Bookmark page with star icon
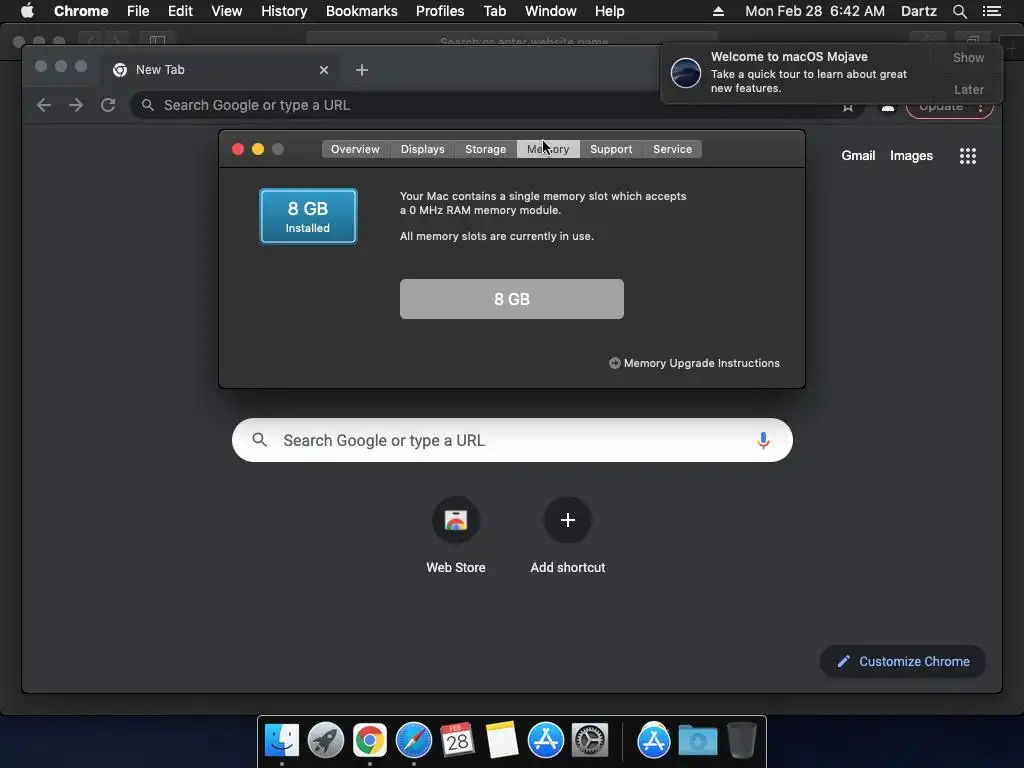Viewport: 1024px width, 768px height. coord(848,106)
